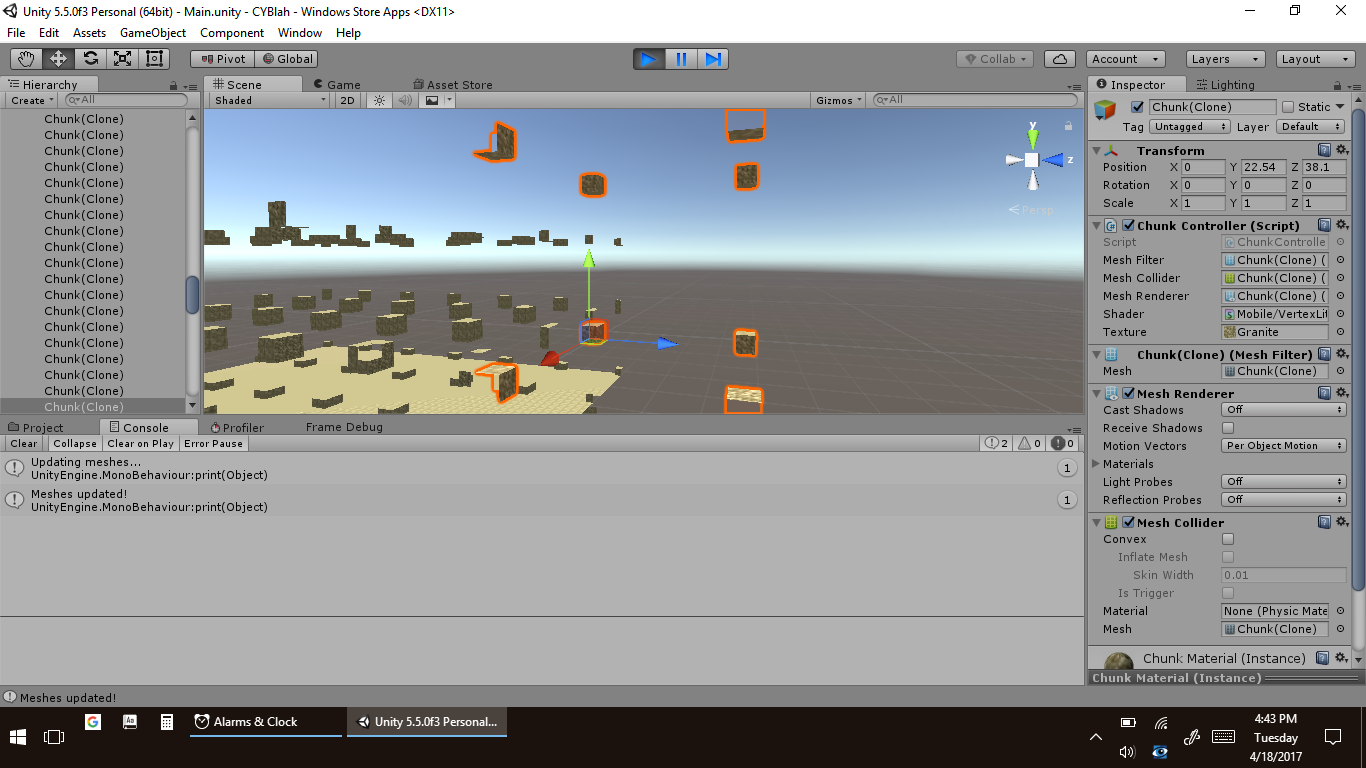Select the Hand tool in toolbar
This screenshot has width=1366, height=768.
(27, 59)
